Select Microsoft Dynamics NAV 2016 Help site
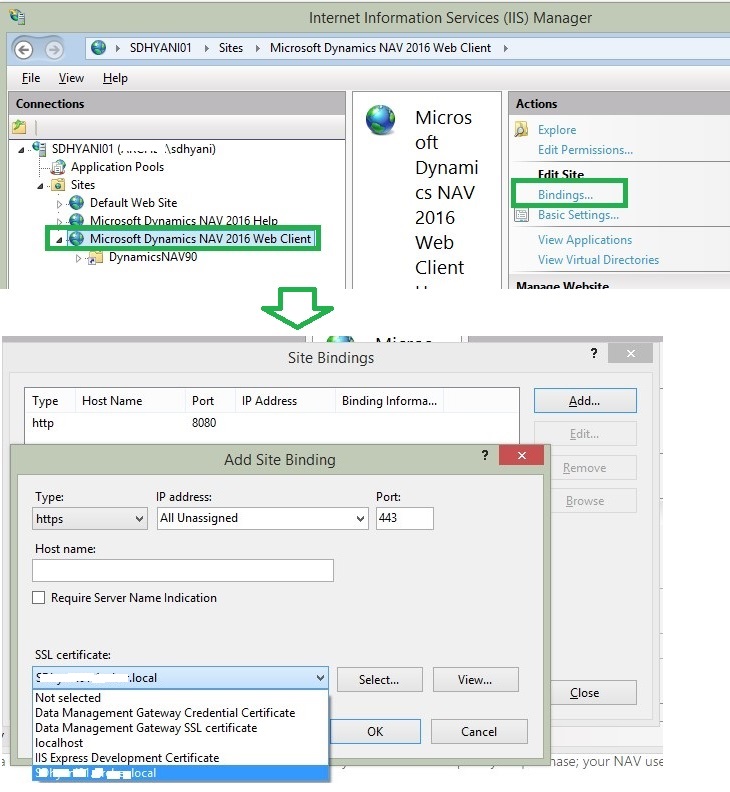Screen dimensions: 730x792 point(184,221)
